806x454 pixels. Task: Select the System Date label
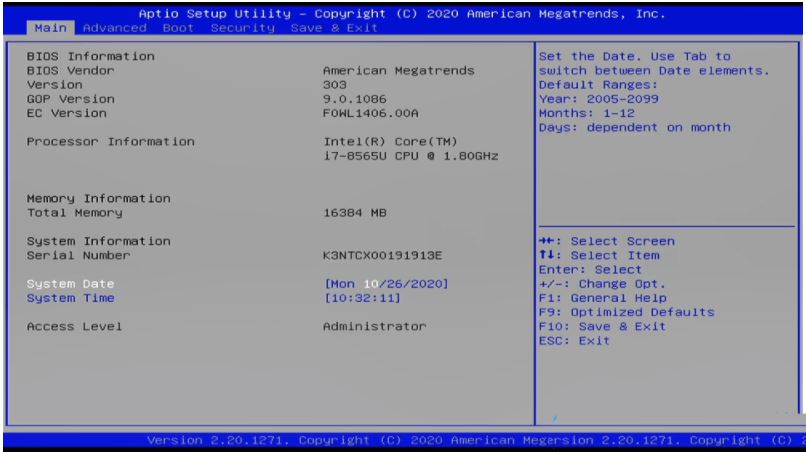coord(70,284)
